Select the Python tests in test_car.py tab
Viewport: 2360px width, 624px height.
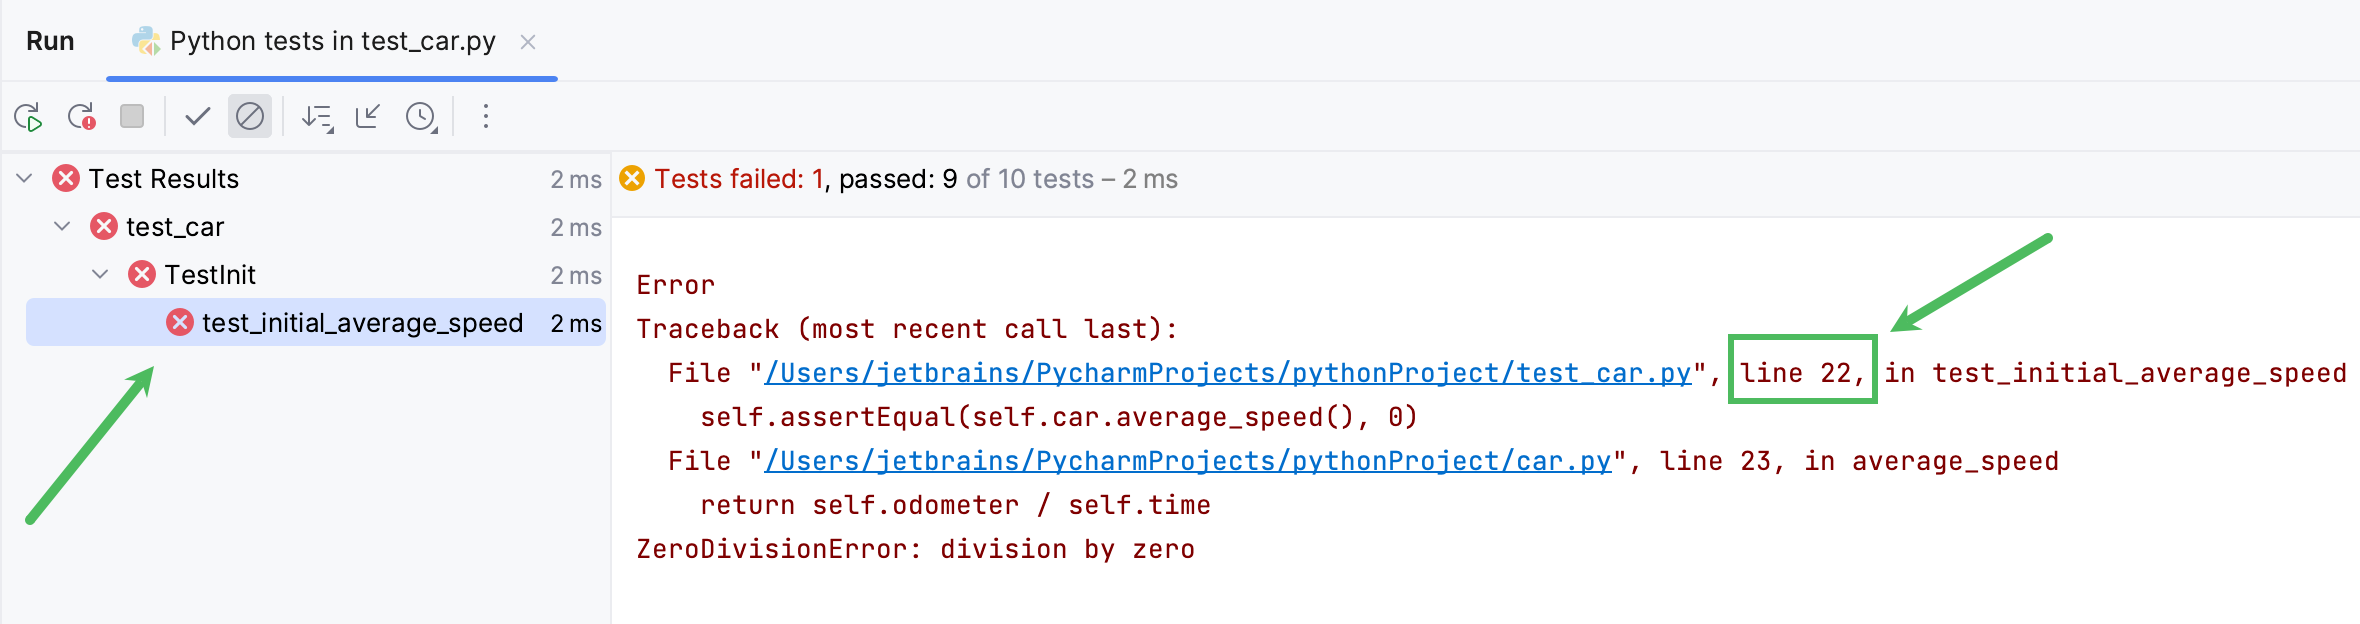pyautogui.click(x=330, y=41)
